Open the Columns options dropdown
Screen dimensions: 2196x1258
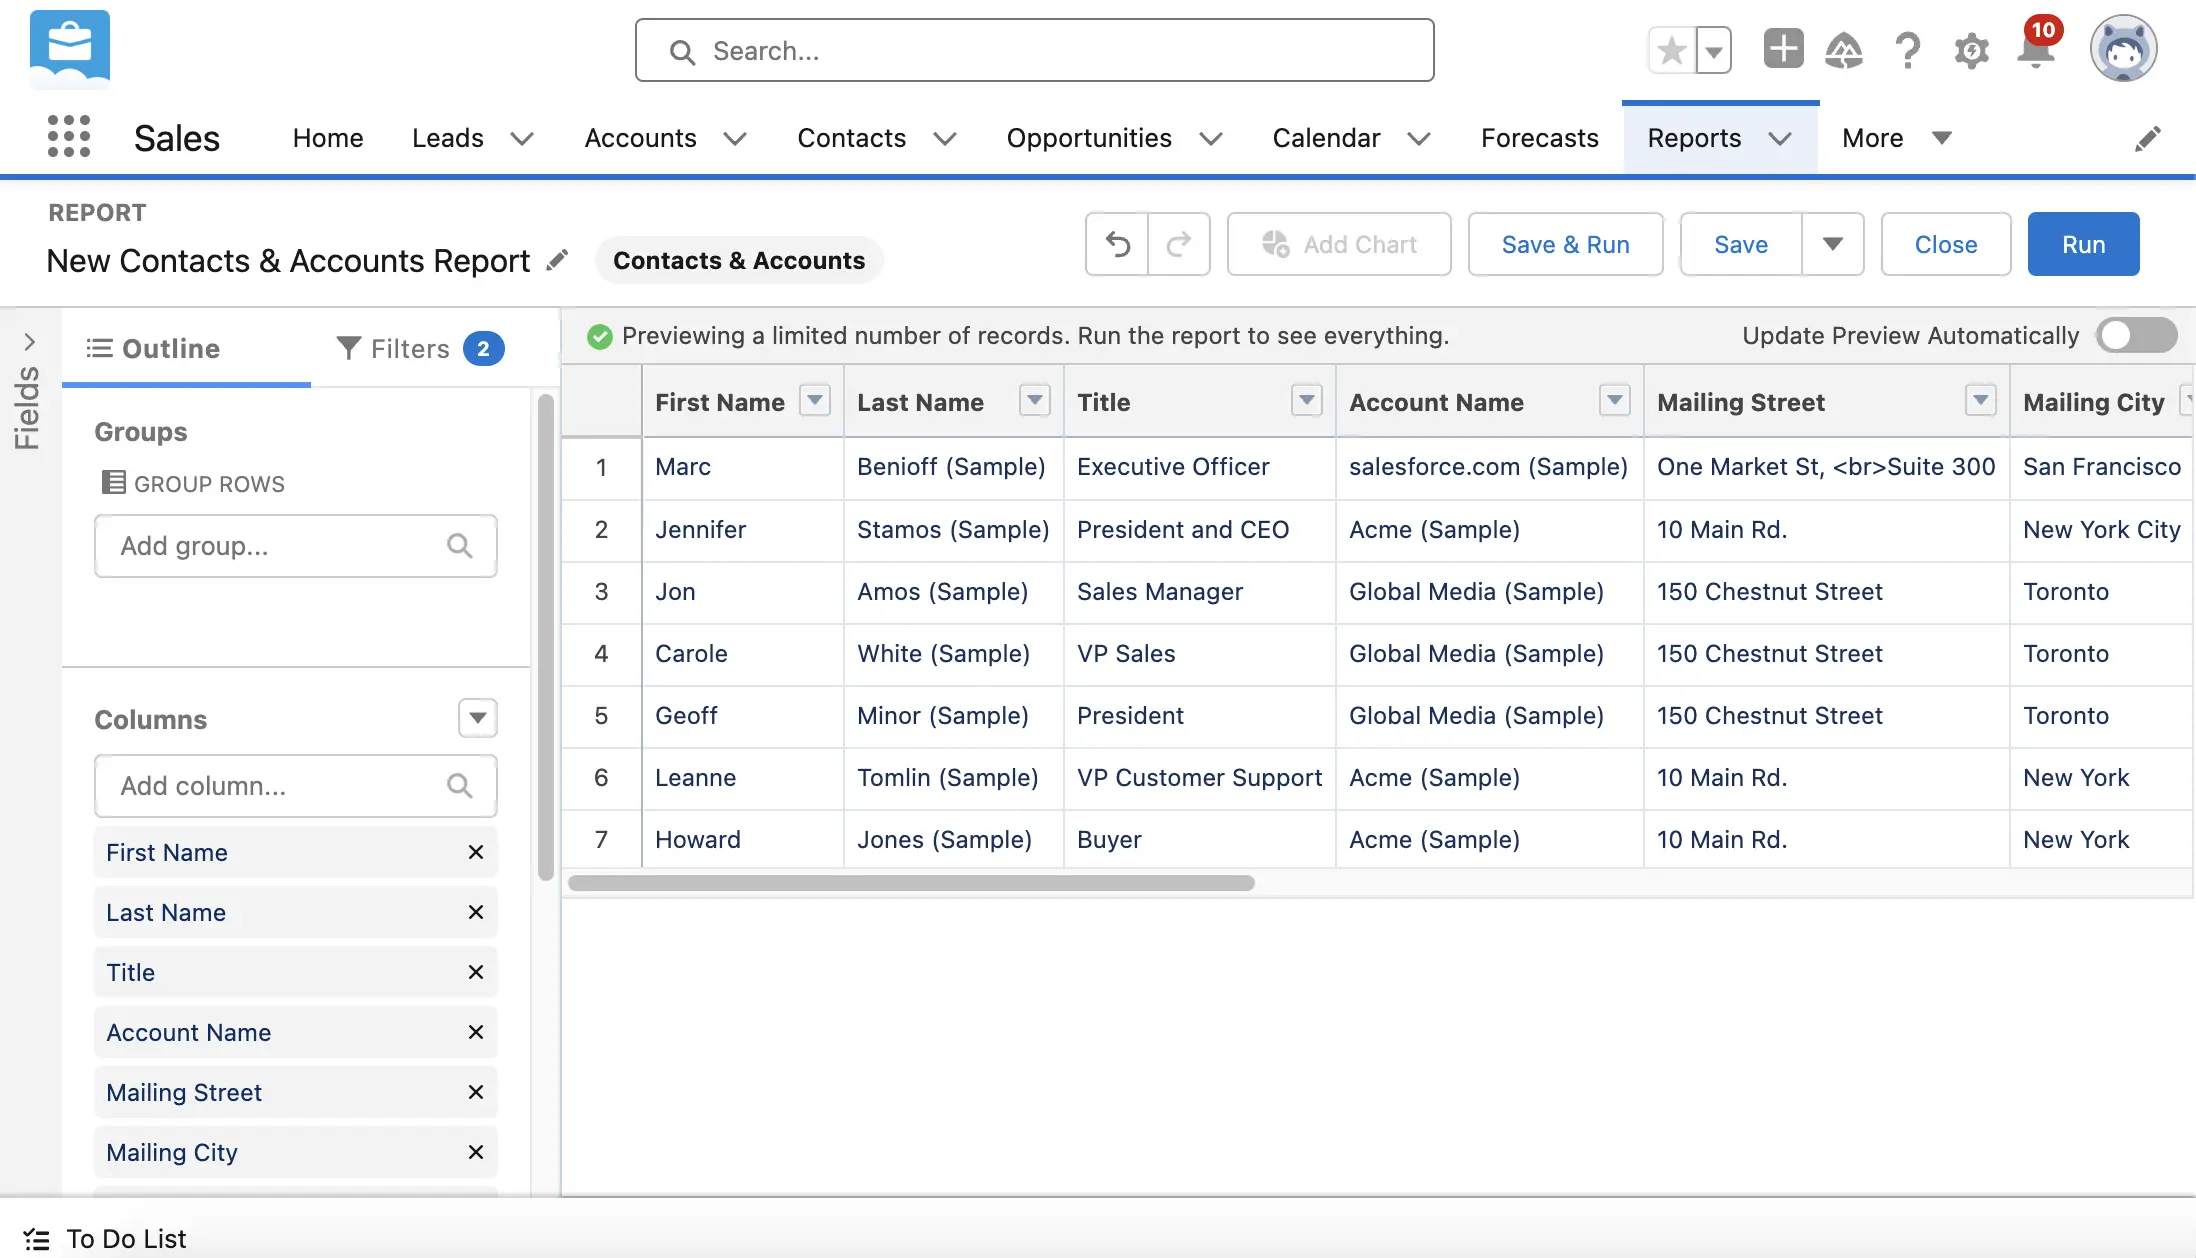(x=477, y=718)
